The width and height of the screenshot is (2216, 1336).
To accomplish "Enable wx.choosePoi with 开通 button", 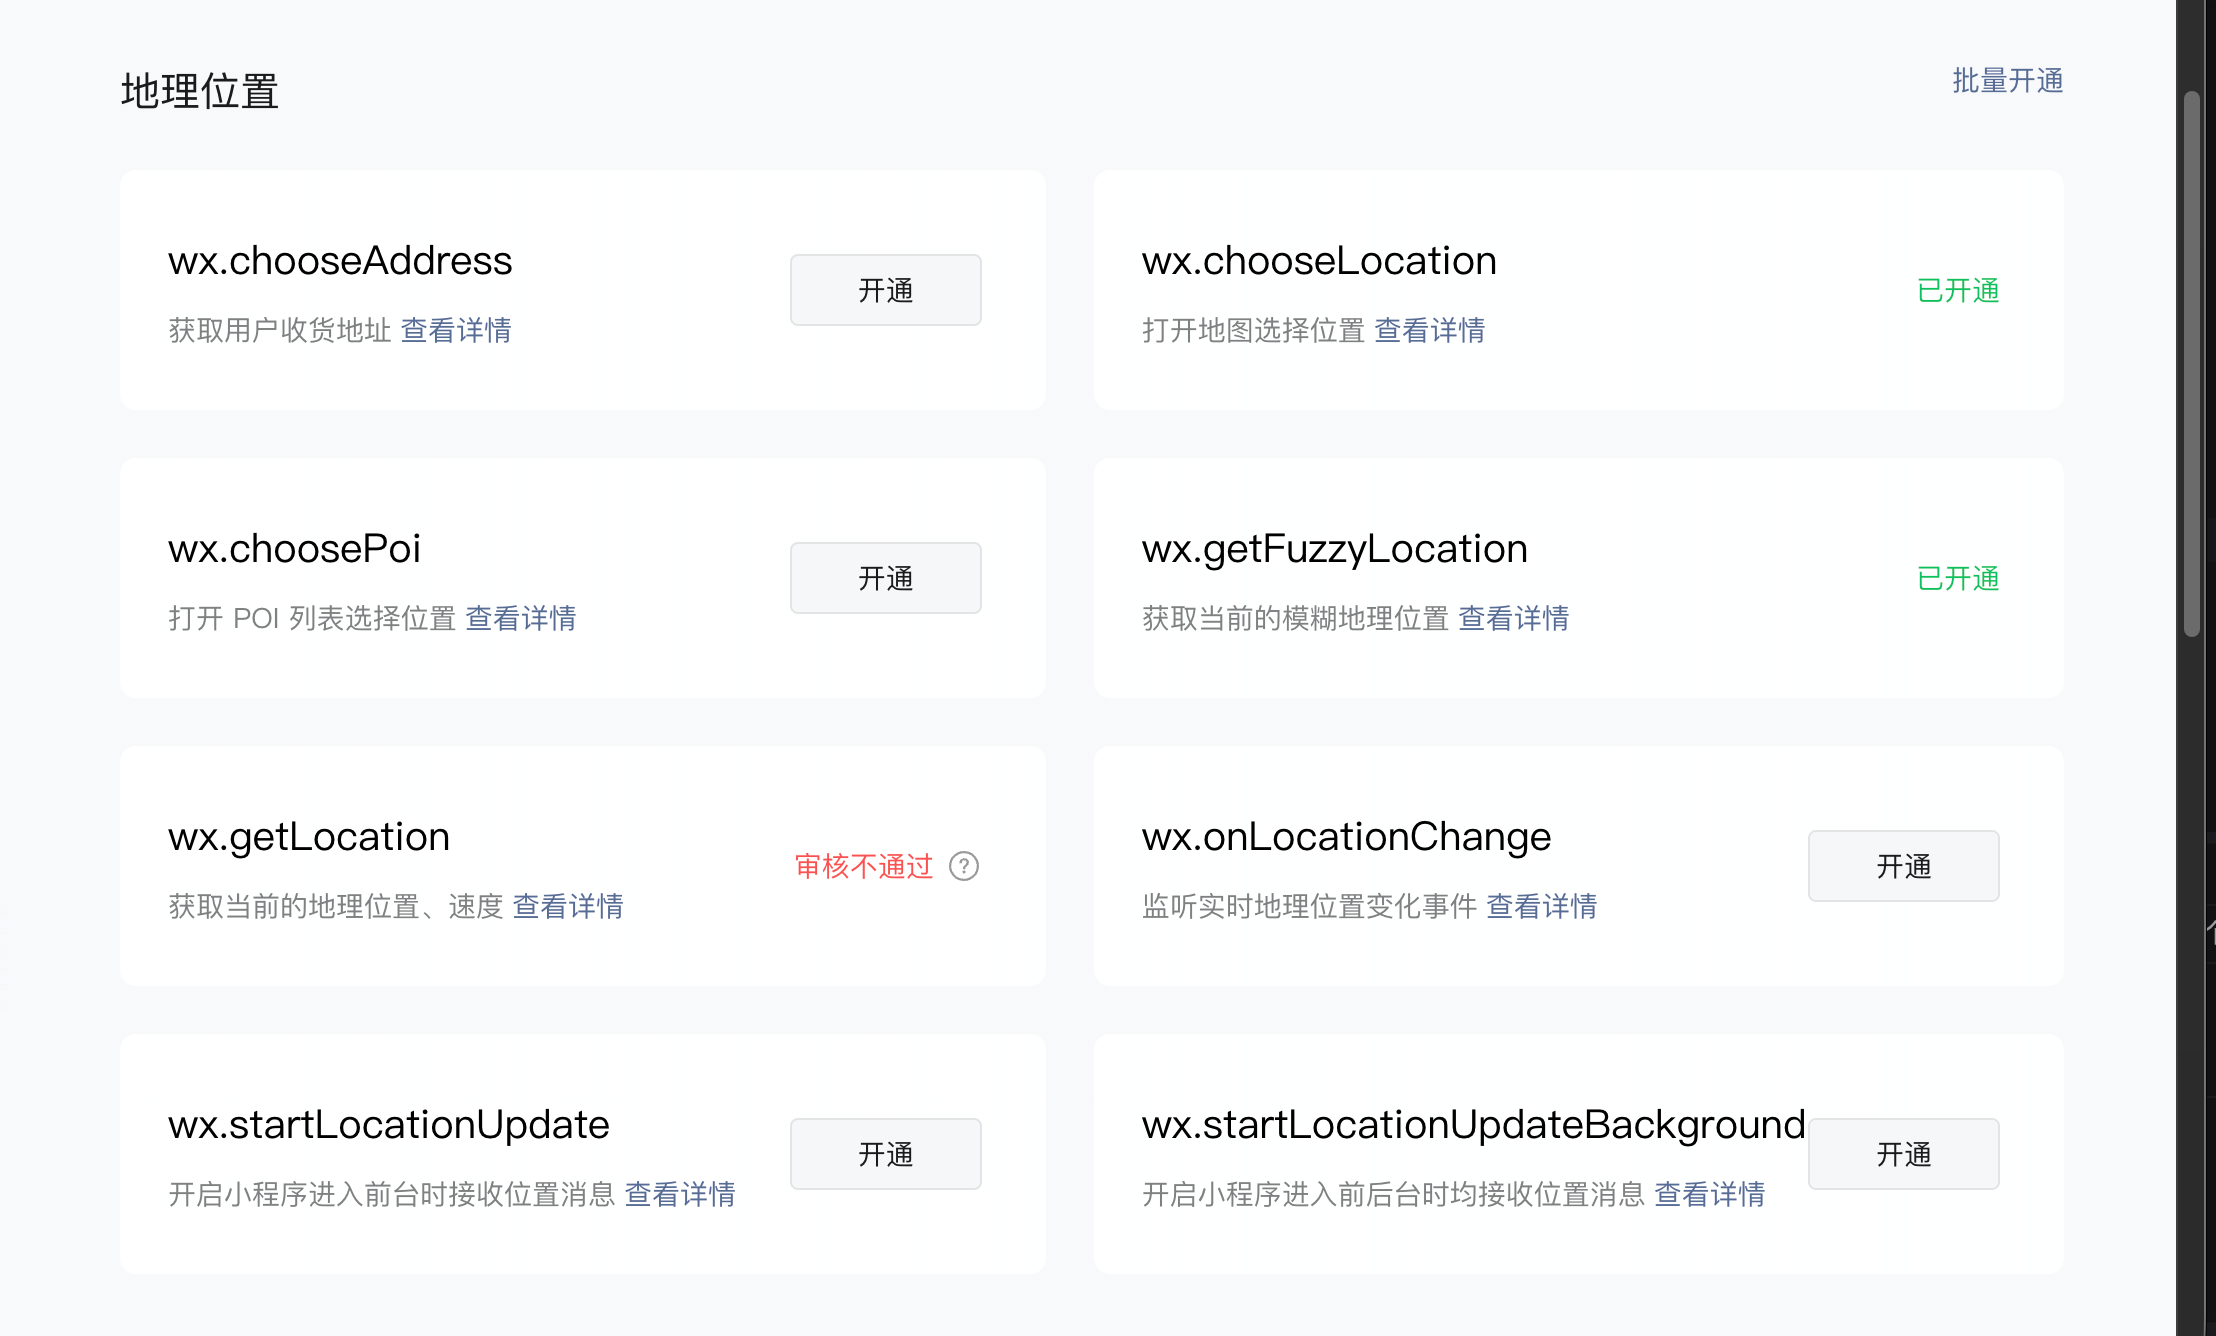I will tap(885, 578).
